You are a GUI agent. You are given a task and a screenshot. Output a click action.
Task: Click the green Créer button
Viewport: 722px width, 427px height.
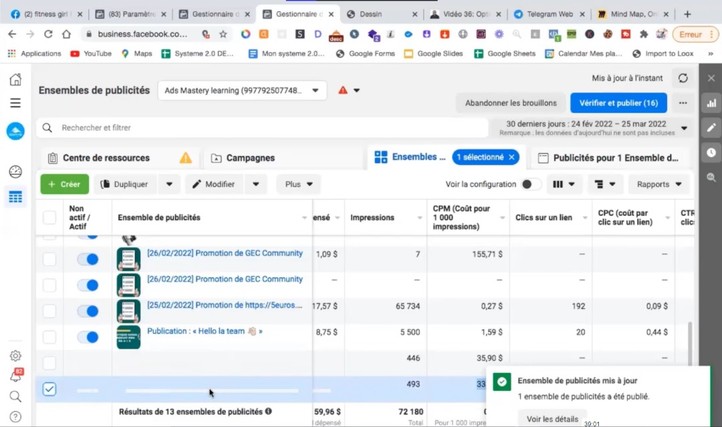click(x=64, y=184)
